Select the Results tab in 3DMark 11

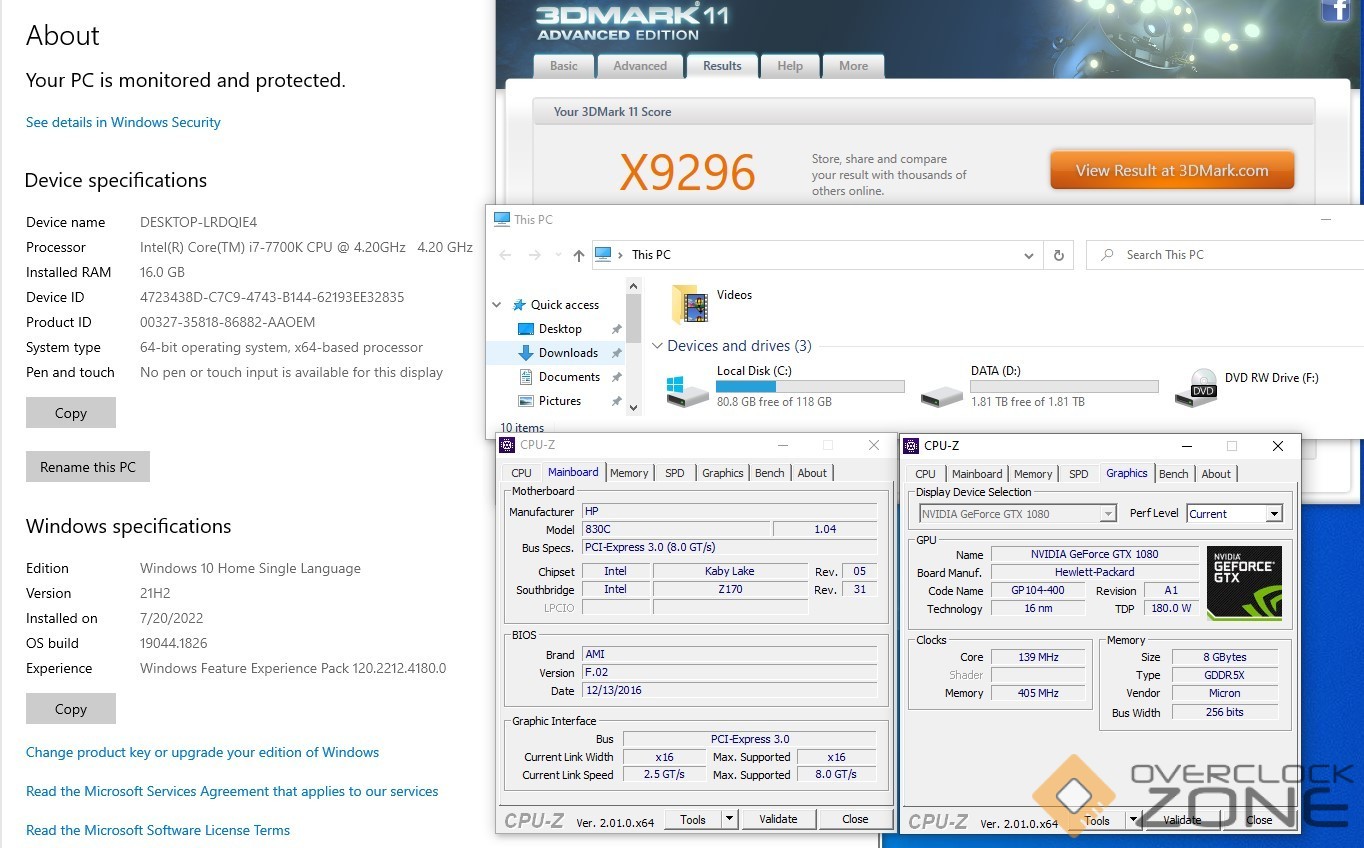point(722,66)
